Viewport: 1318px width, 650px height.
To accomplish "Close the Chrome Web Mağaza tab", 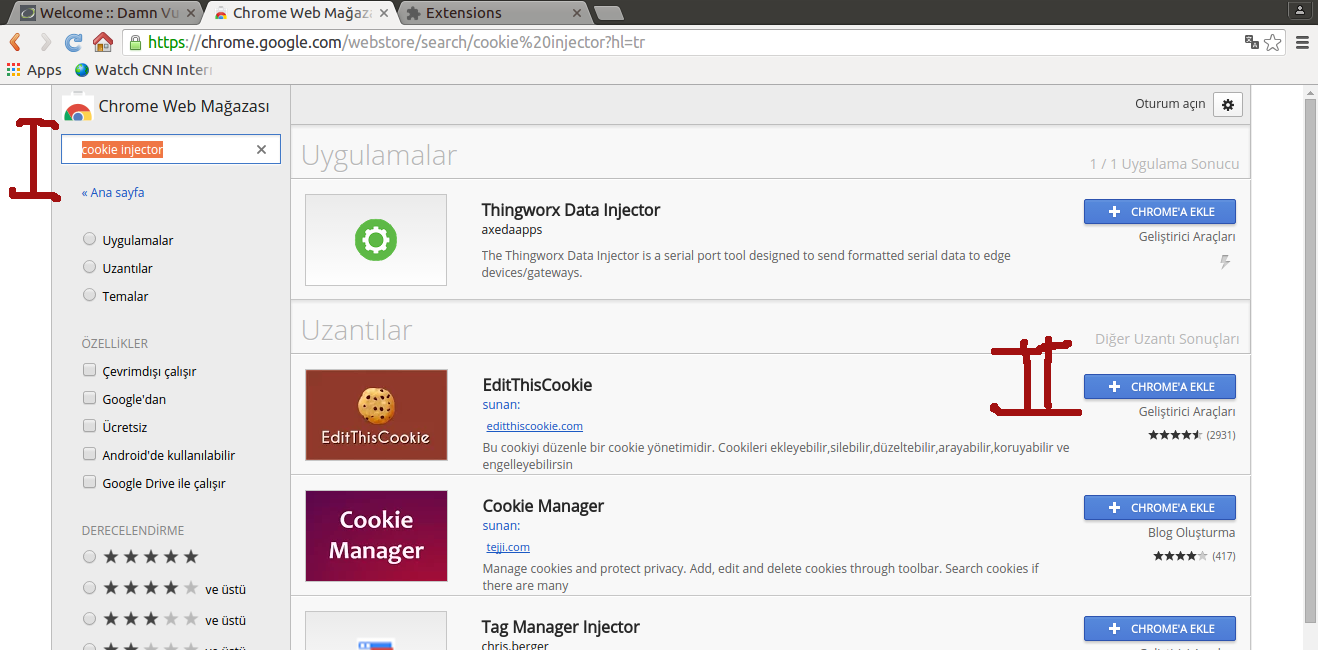I will [384, 13].
